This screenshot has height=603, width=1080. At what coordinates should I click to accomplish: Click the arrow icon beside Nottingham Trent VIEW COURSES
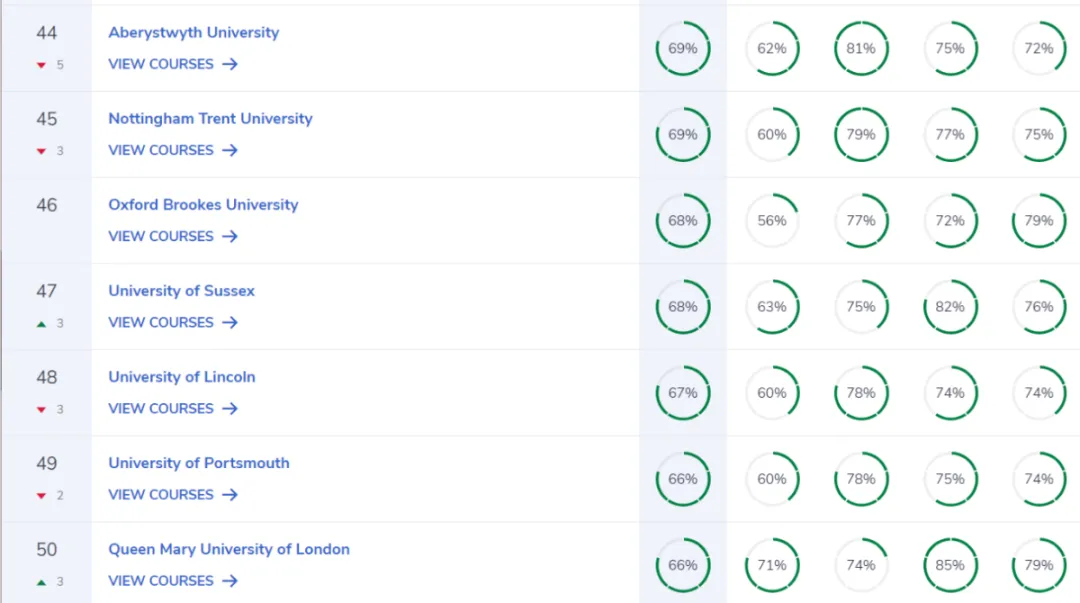pos(230,150)
